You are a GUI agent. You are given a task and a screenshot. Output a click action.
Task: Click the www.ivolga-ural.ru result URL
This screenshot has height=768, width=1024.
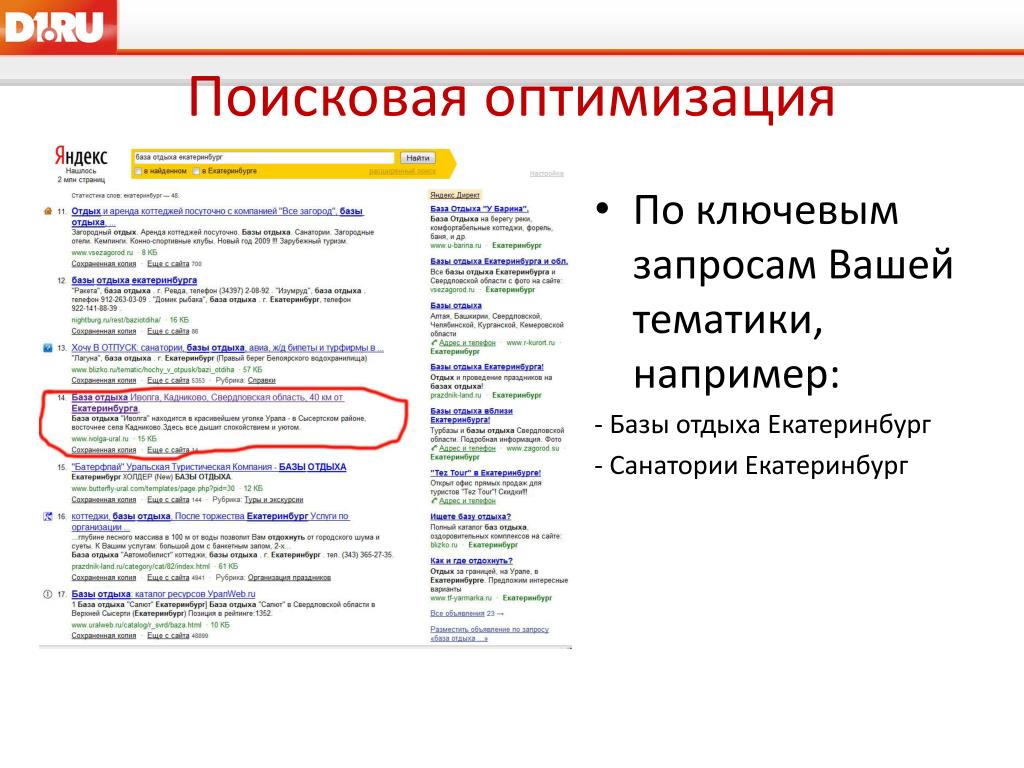[x=100, y=439]
